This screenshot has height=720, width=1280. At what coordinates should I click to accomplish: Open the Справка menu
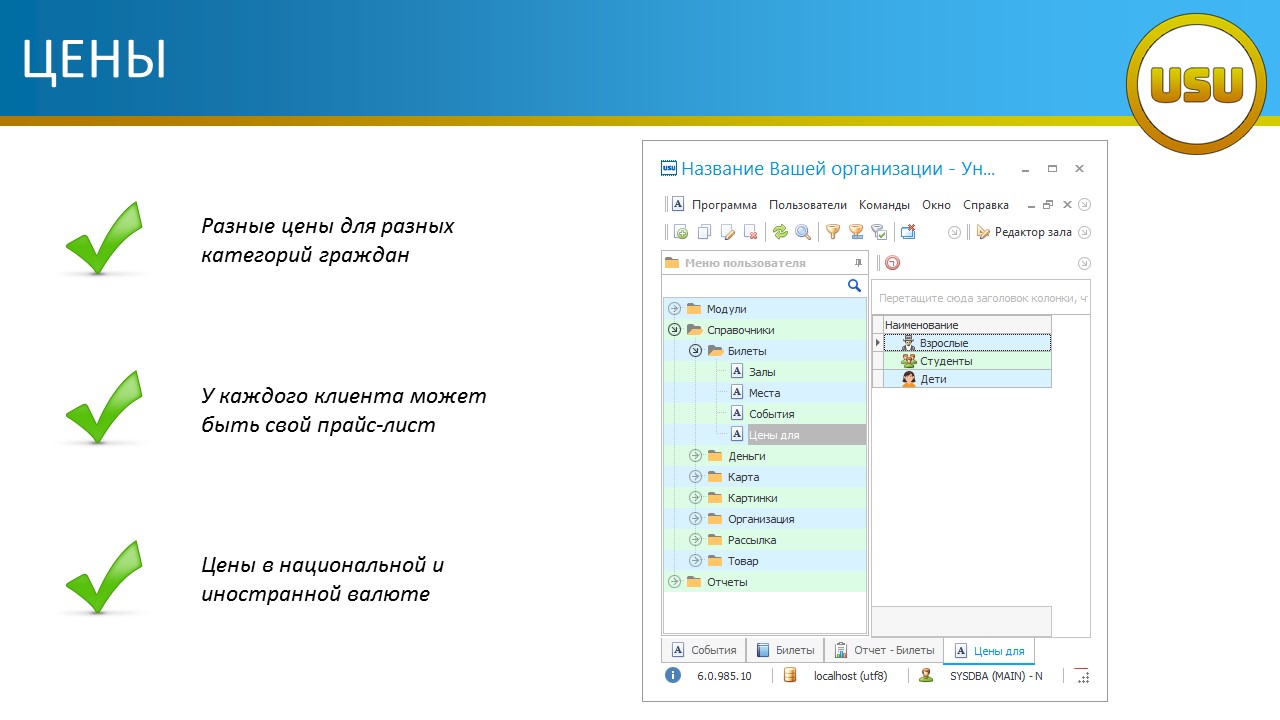click(986, 205)
